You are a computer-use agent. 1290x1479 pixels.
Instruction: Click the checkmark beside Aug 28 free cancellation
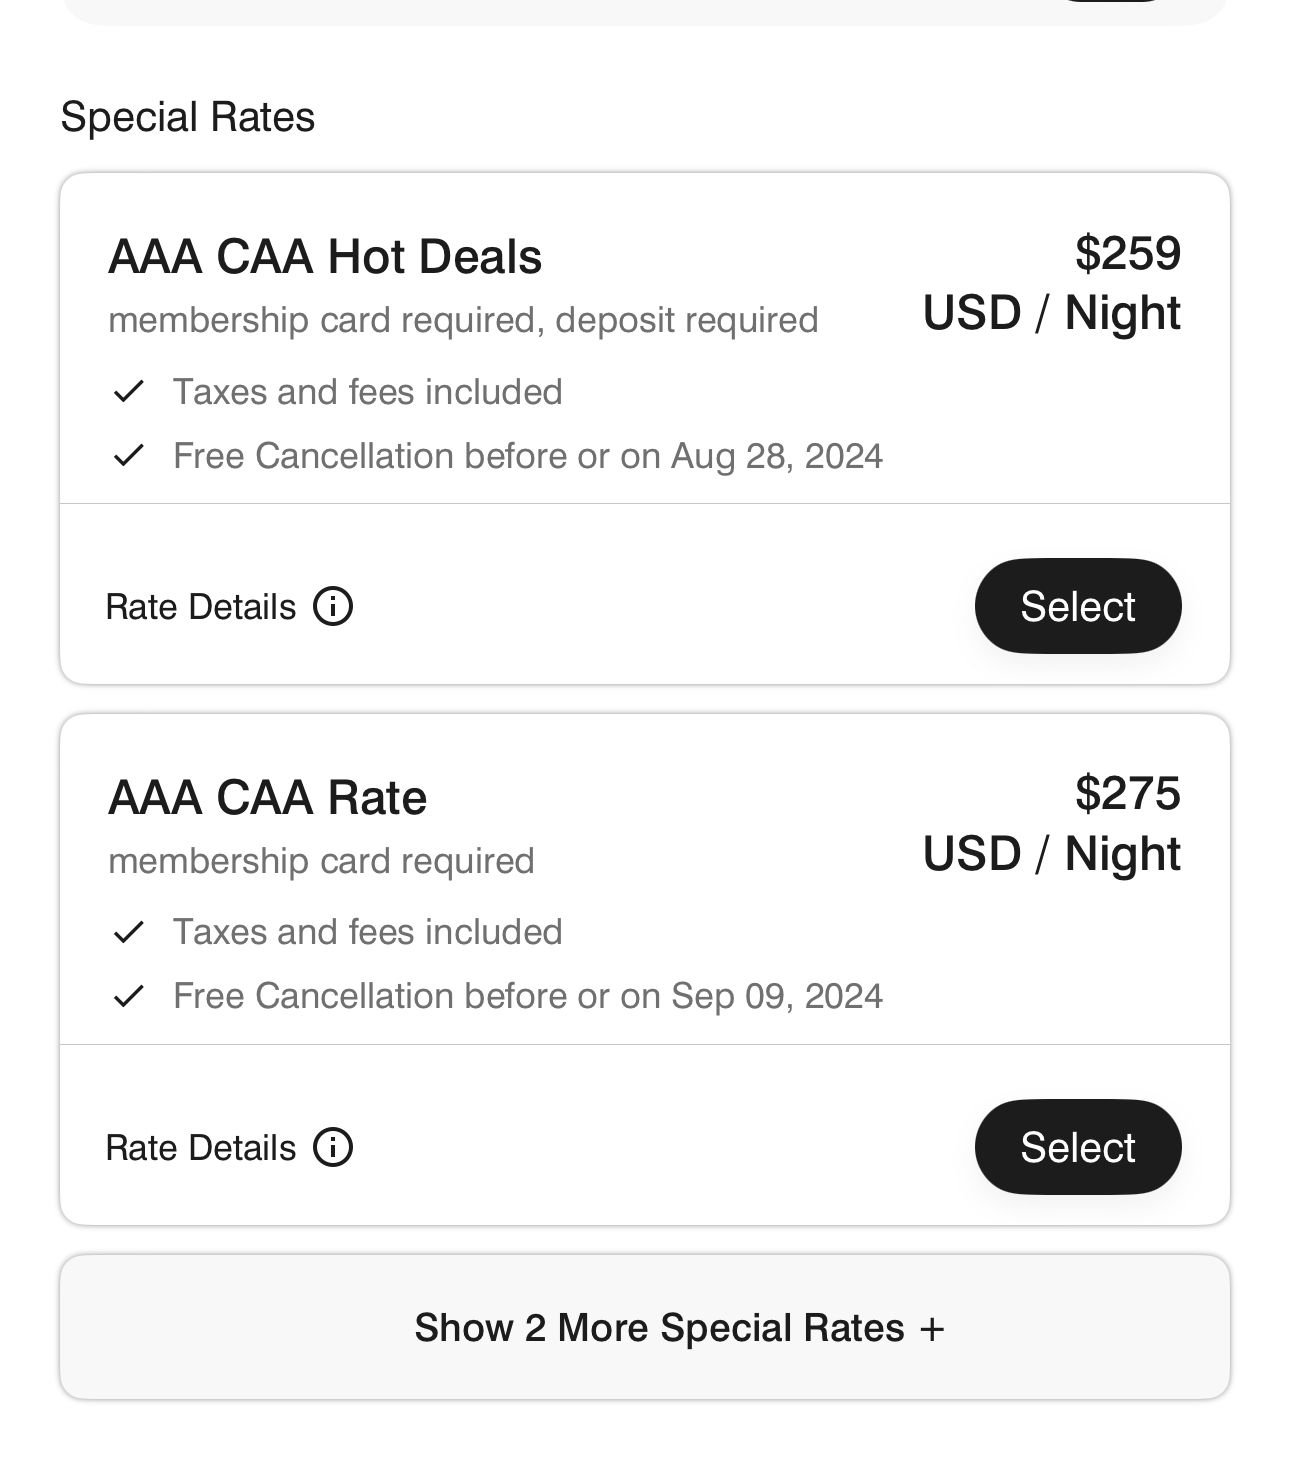tap(129, 456)
